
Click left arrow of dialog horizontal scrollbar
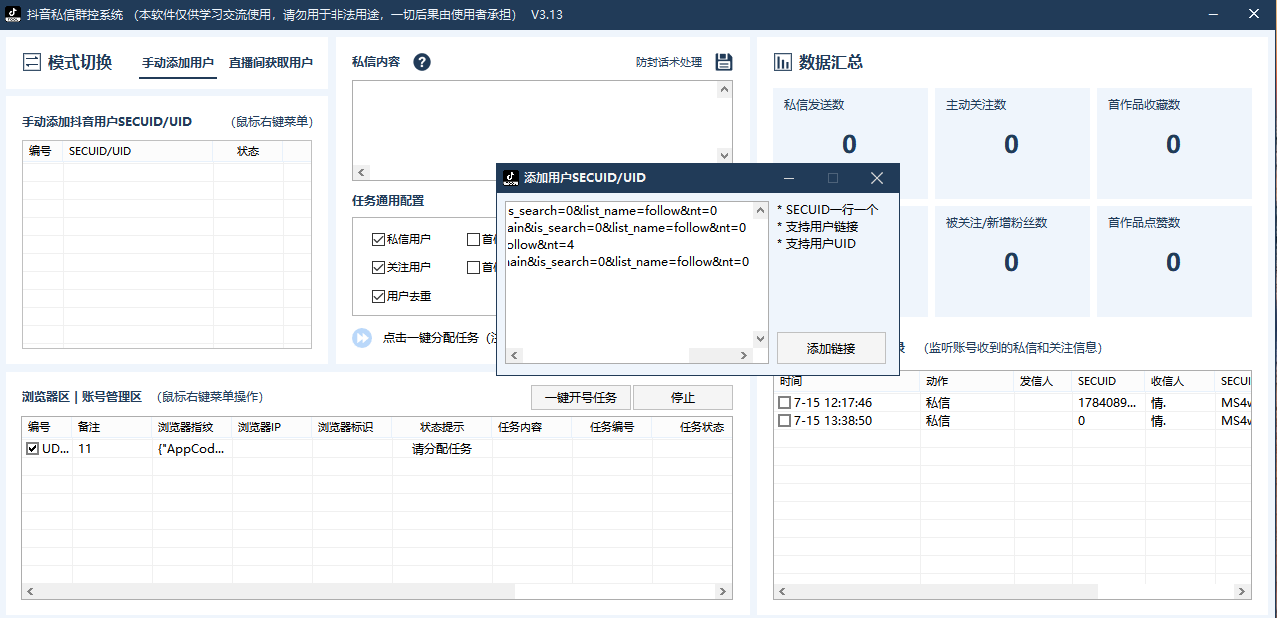[513, 356]
